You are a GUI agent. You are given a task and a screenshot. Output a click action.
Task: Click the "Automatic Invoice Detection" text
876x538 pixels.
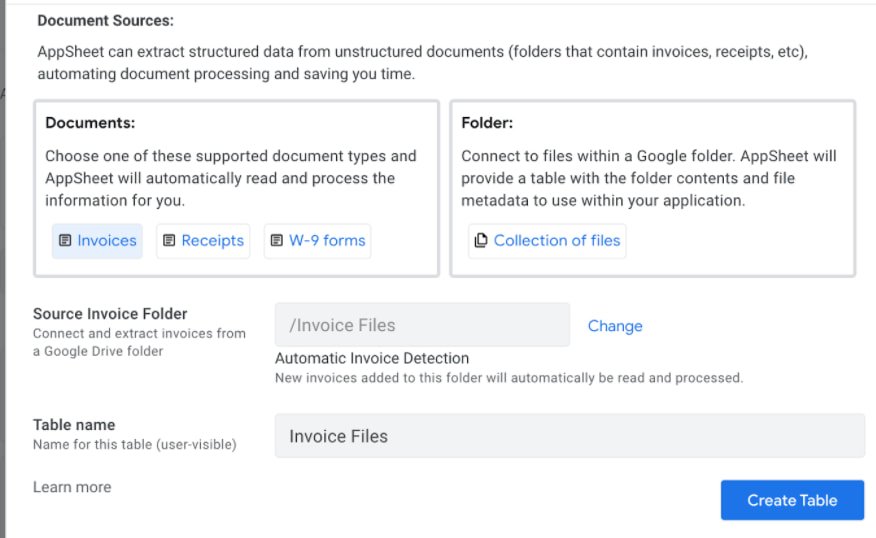point(372,358)
